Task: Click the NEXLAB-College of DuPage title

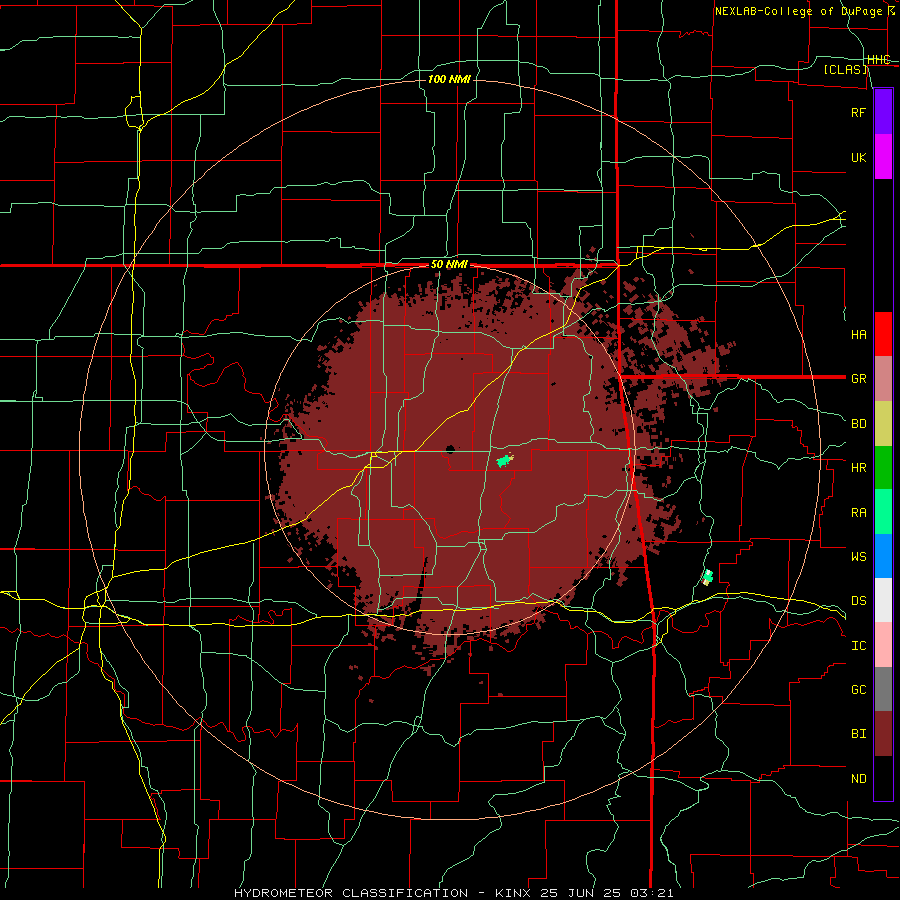Action: coord(798,11)
